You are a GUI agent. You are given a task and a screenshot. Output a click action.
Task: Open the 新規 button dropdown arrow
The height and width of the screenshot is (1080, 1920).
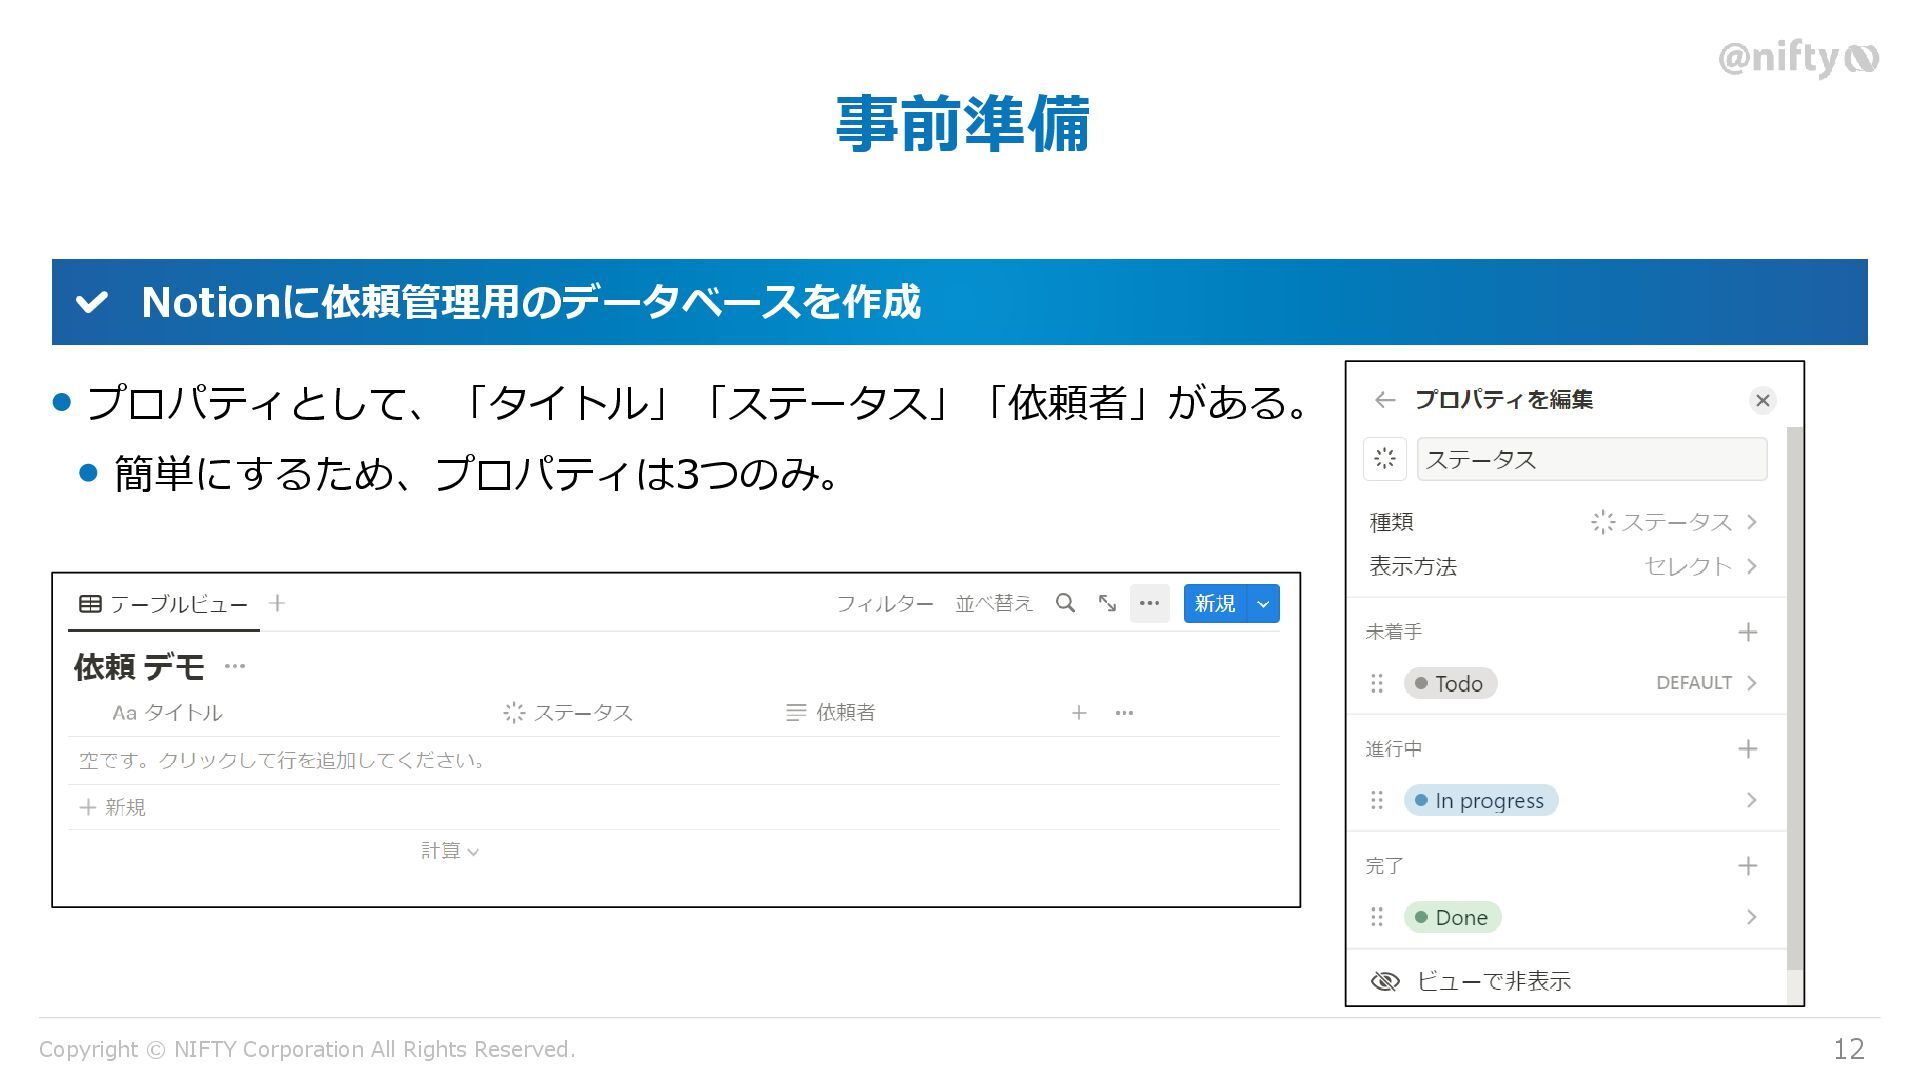(x=1264, y=604)
